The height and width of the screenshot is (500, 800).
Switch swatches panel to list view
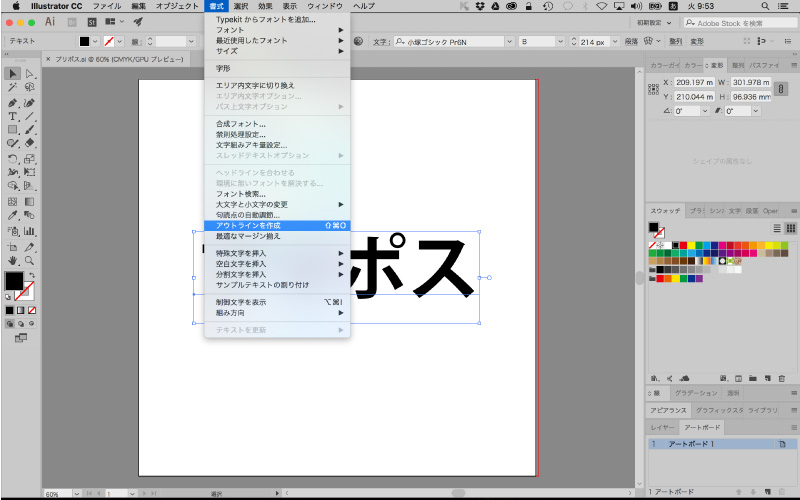tap(776, 228)
